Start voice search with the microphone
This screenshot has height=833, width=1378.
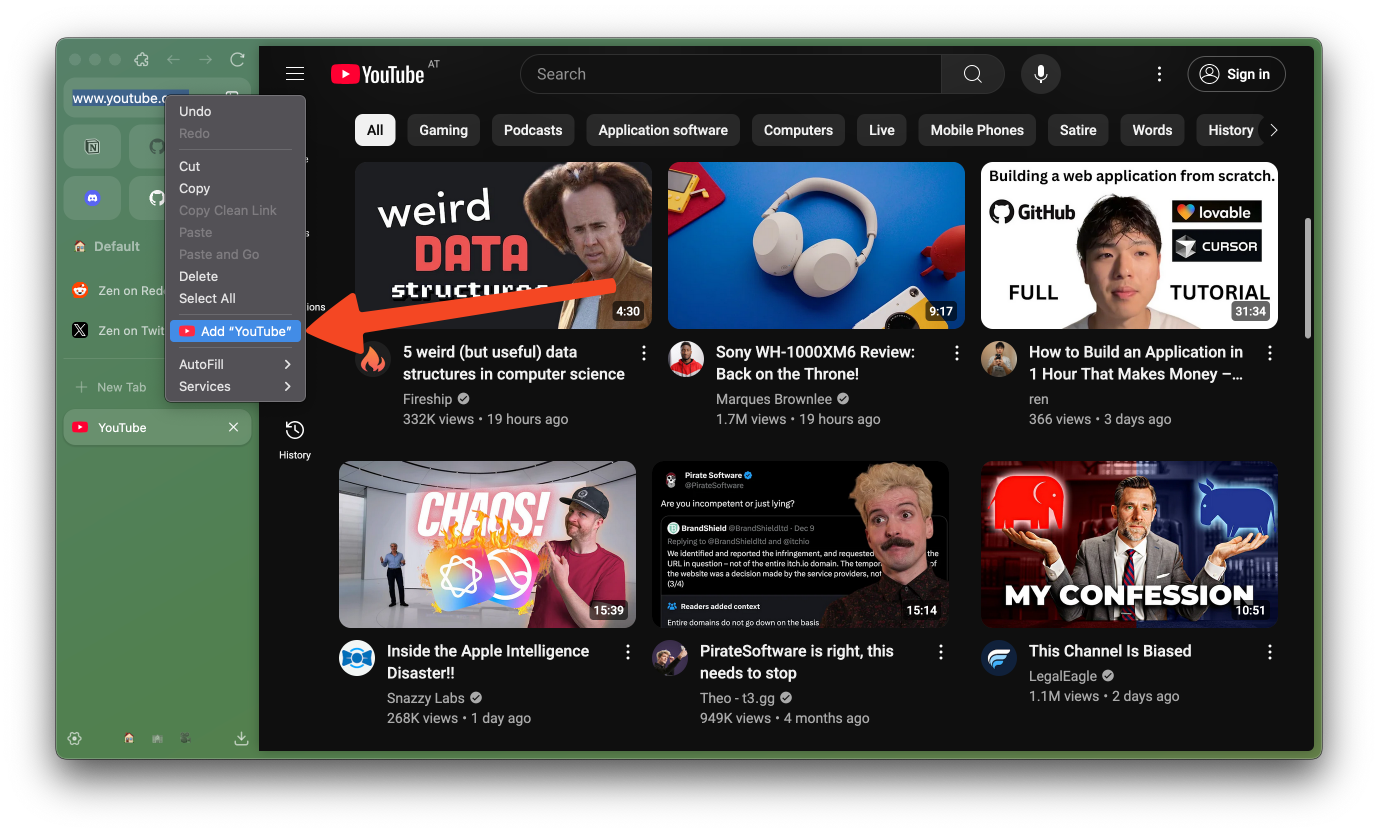click(1041, 74)
